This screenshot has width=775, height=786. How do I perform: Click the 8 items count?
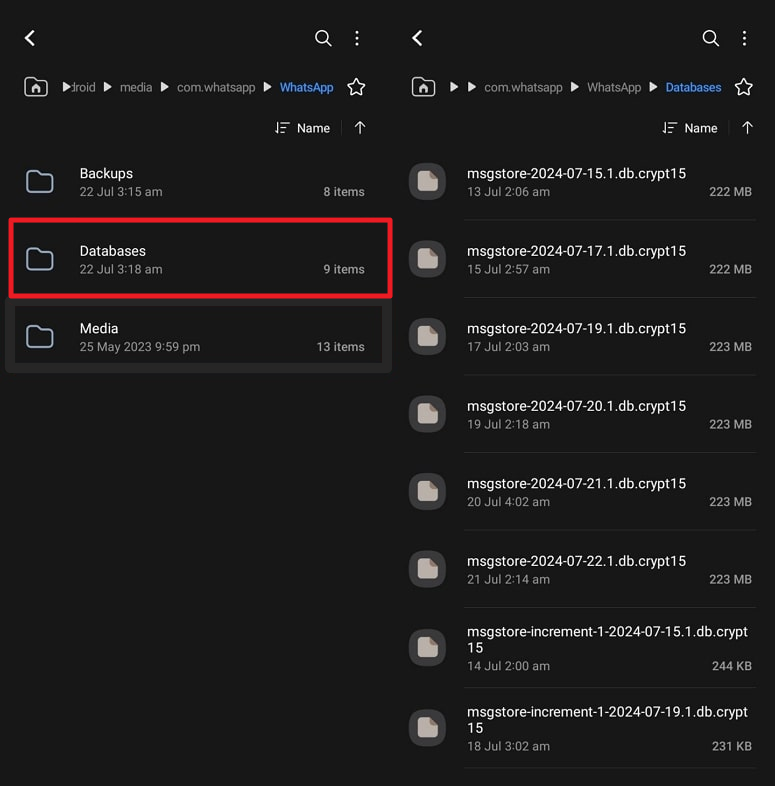344,192
